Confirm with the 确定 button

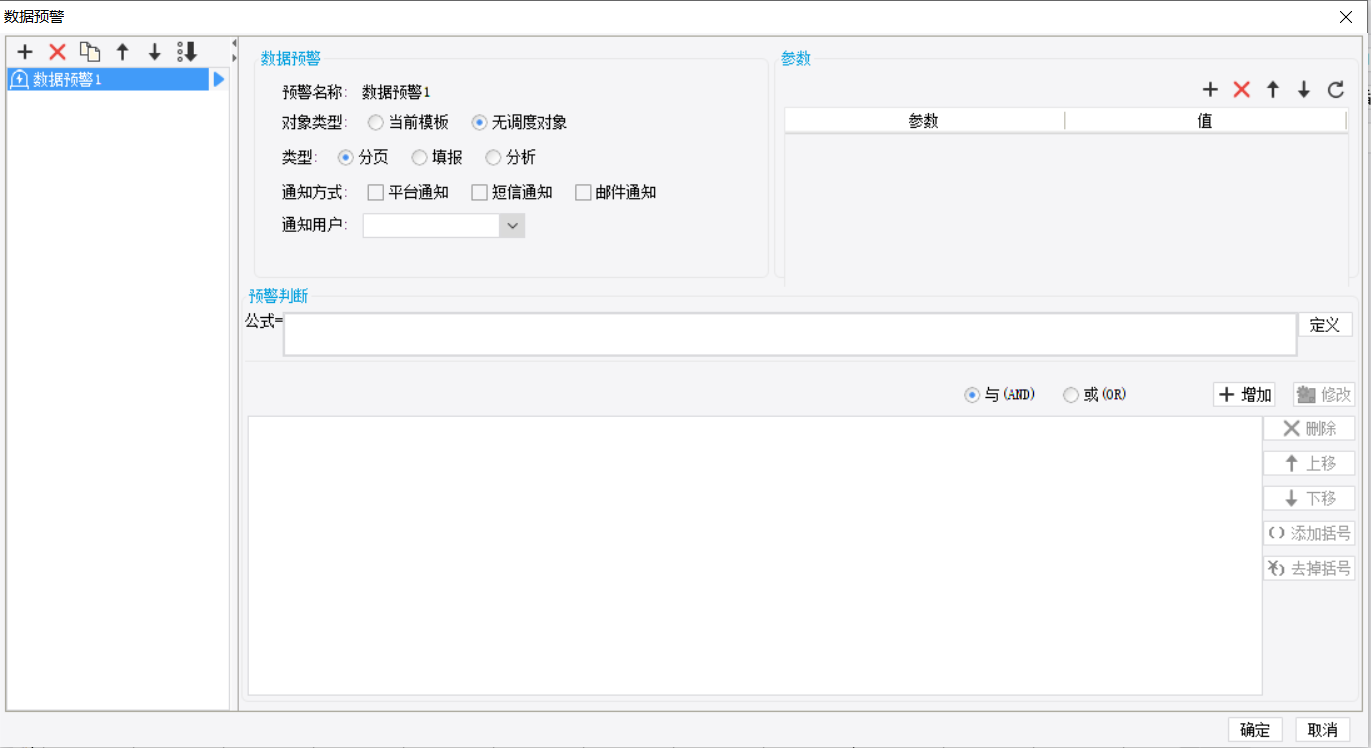1255,730
